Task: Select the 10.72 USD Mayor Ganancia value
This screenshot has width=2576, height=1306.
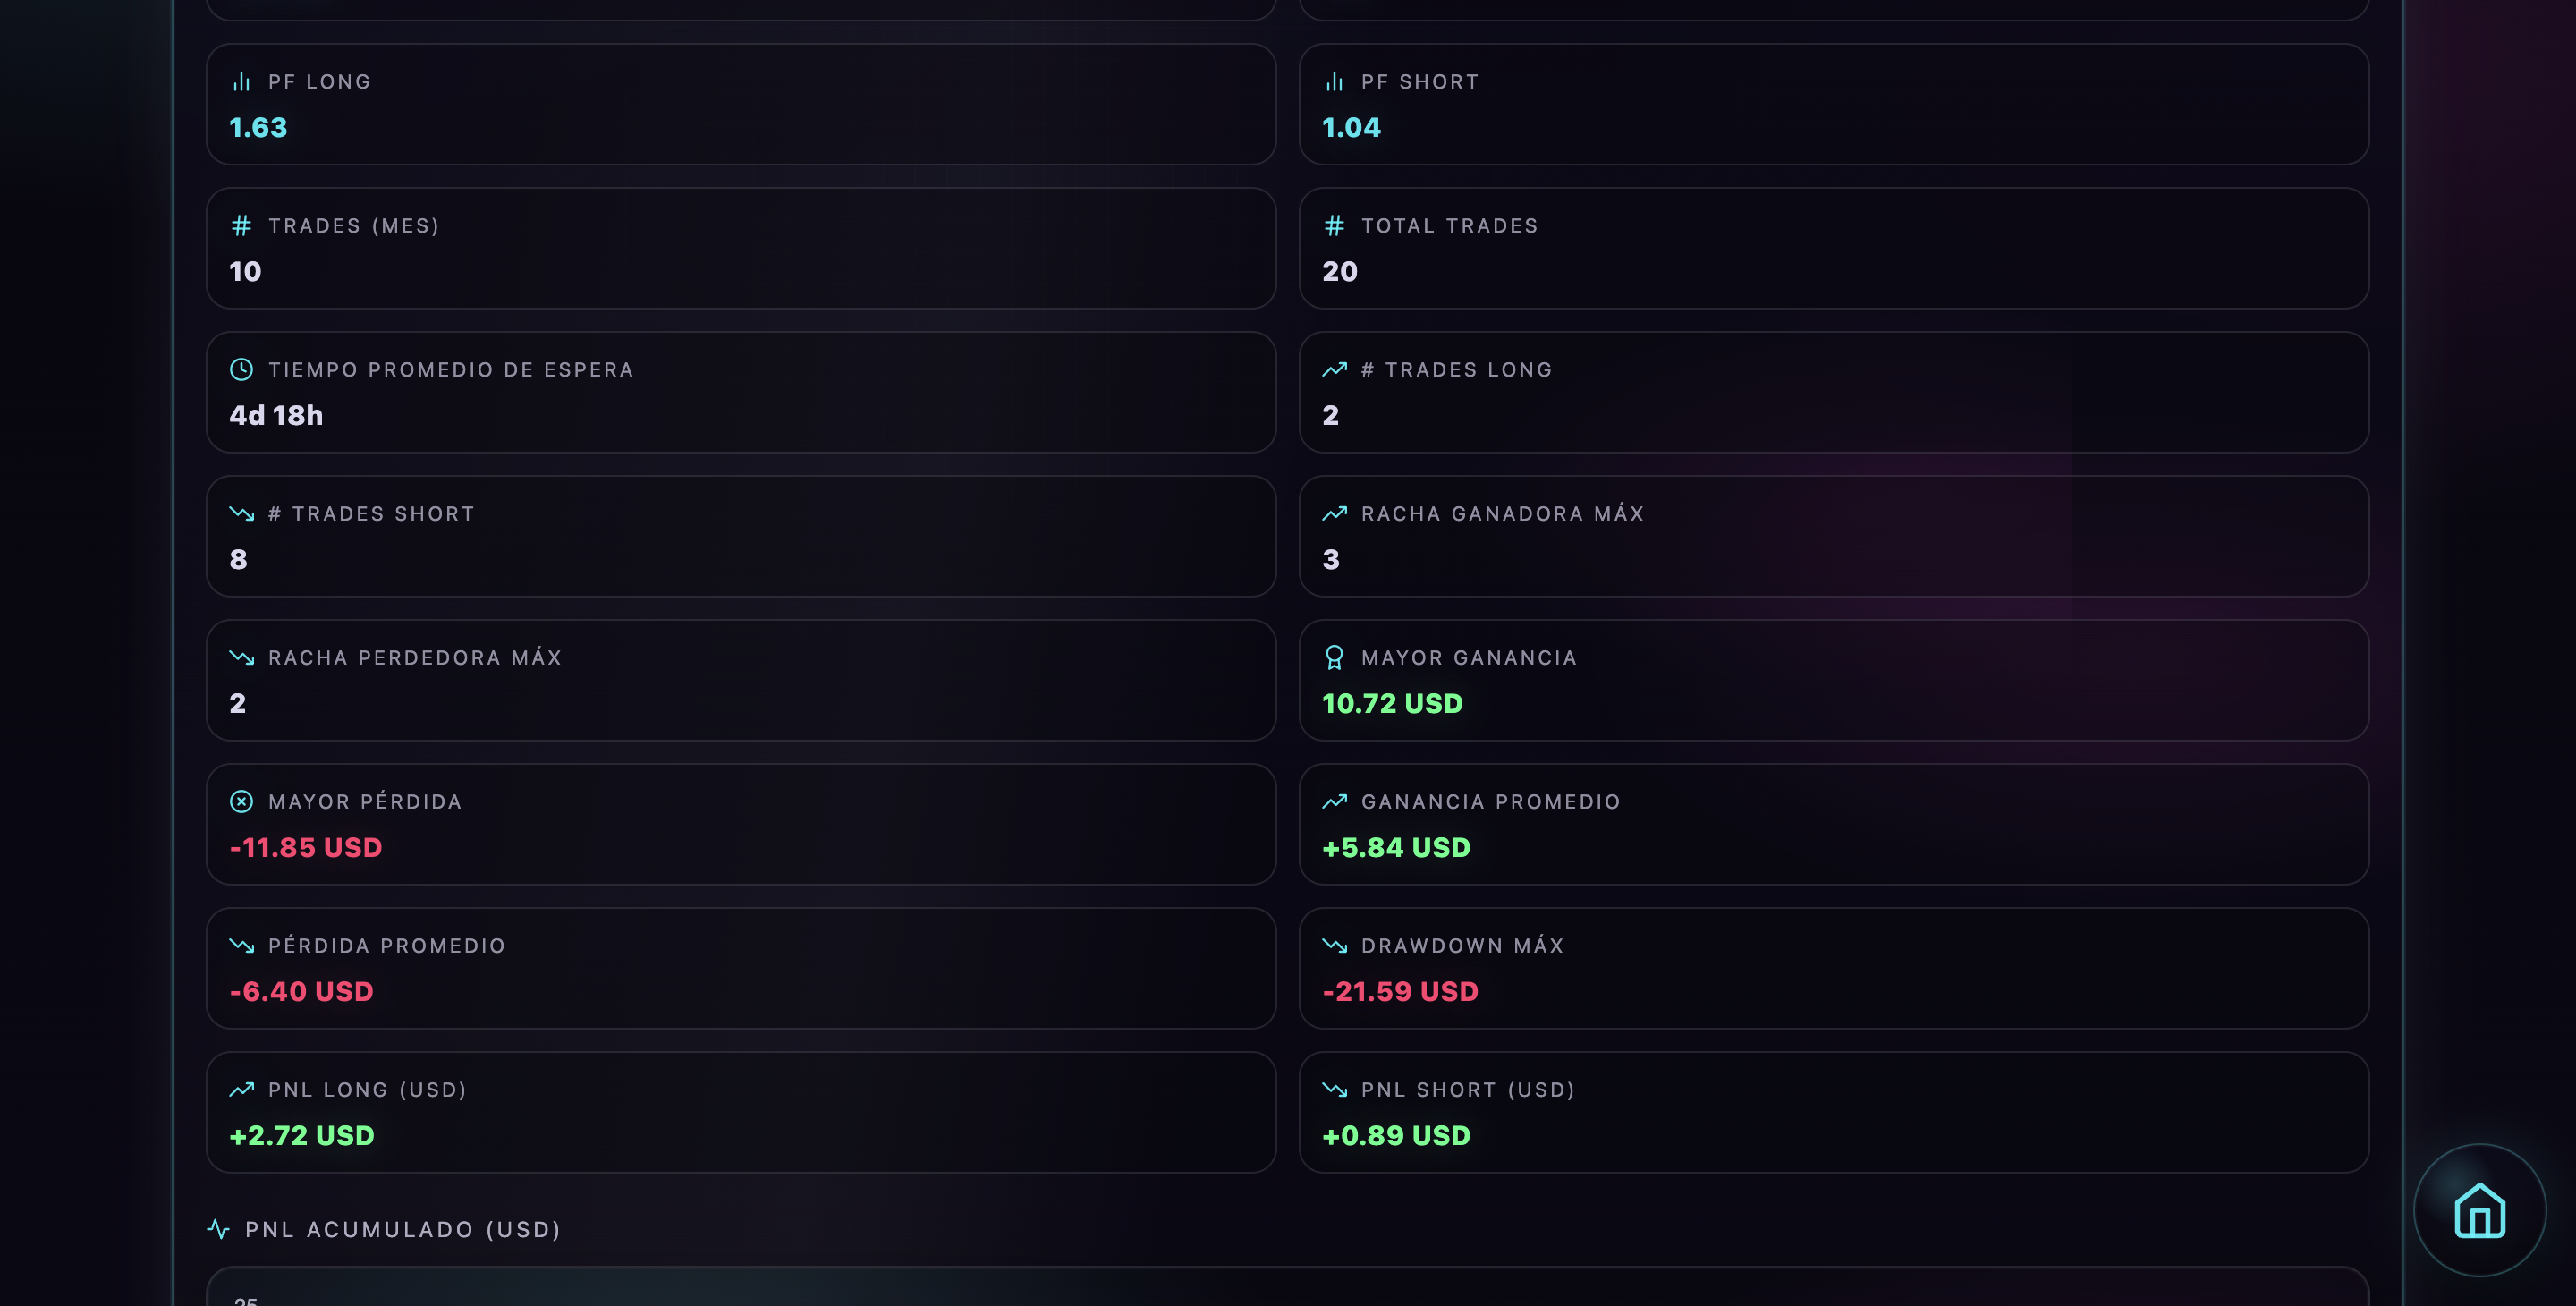Action: [x=1392, y=704]
